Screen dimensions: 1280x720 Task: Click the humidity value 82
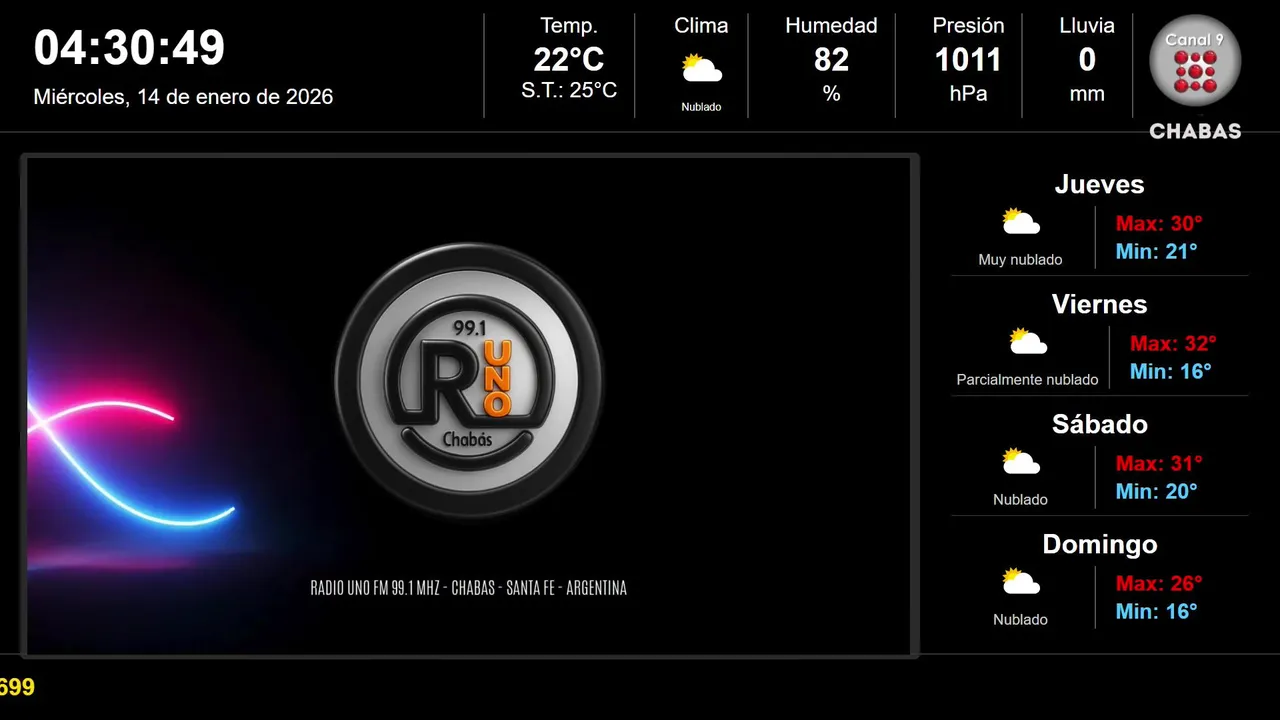pos(831,60)
